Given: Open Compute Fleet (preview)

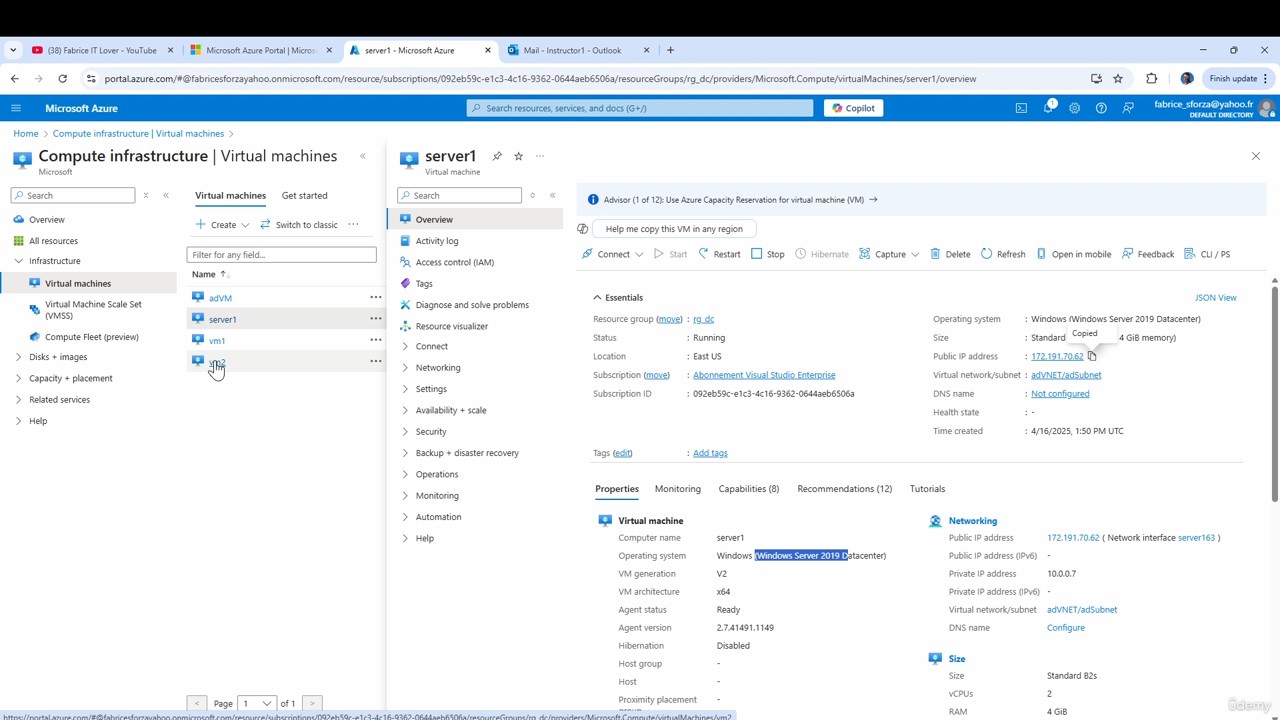Looking at the screenshot, I should 91,337.
